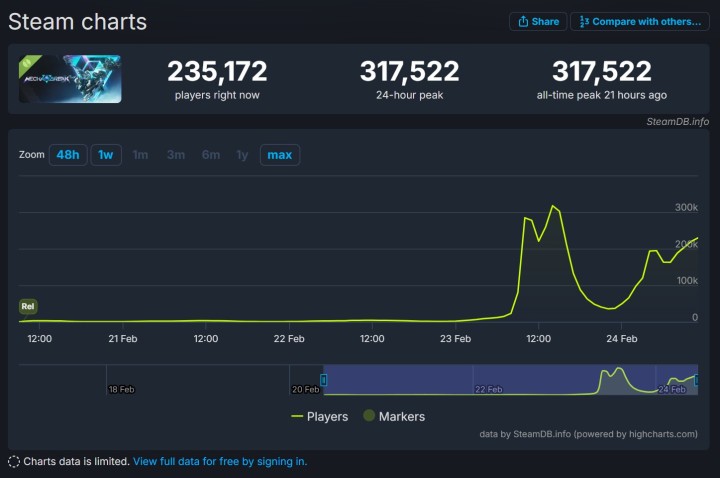720x478 pixels.
Task: Open View full data by signing in link
Action: click(x=220, y=461)
